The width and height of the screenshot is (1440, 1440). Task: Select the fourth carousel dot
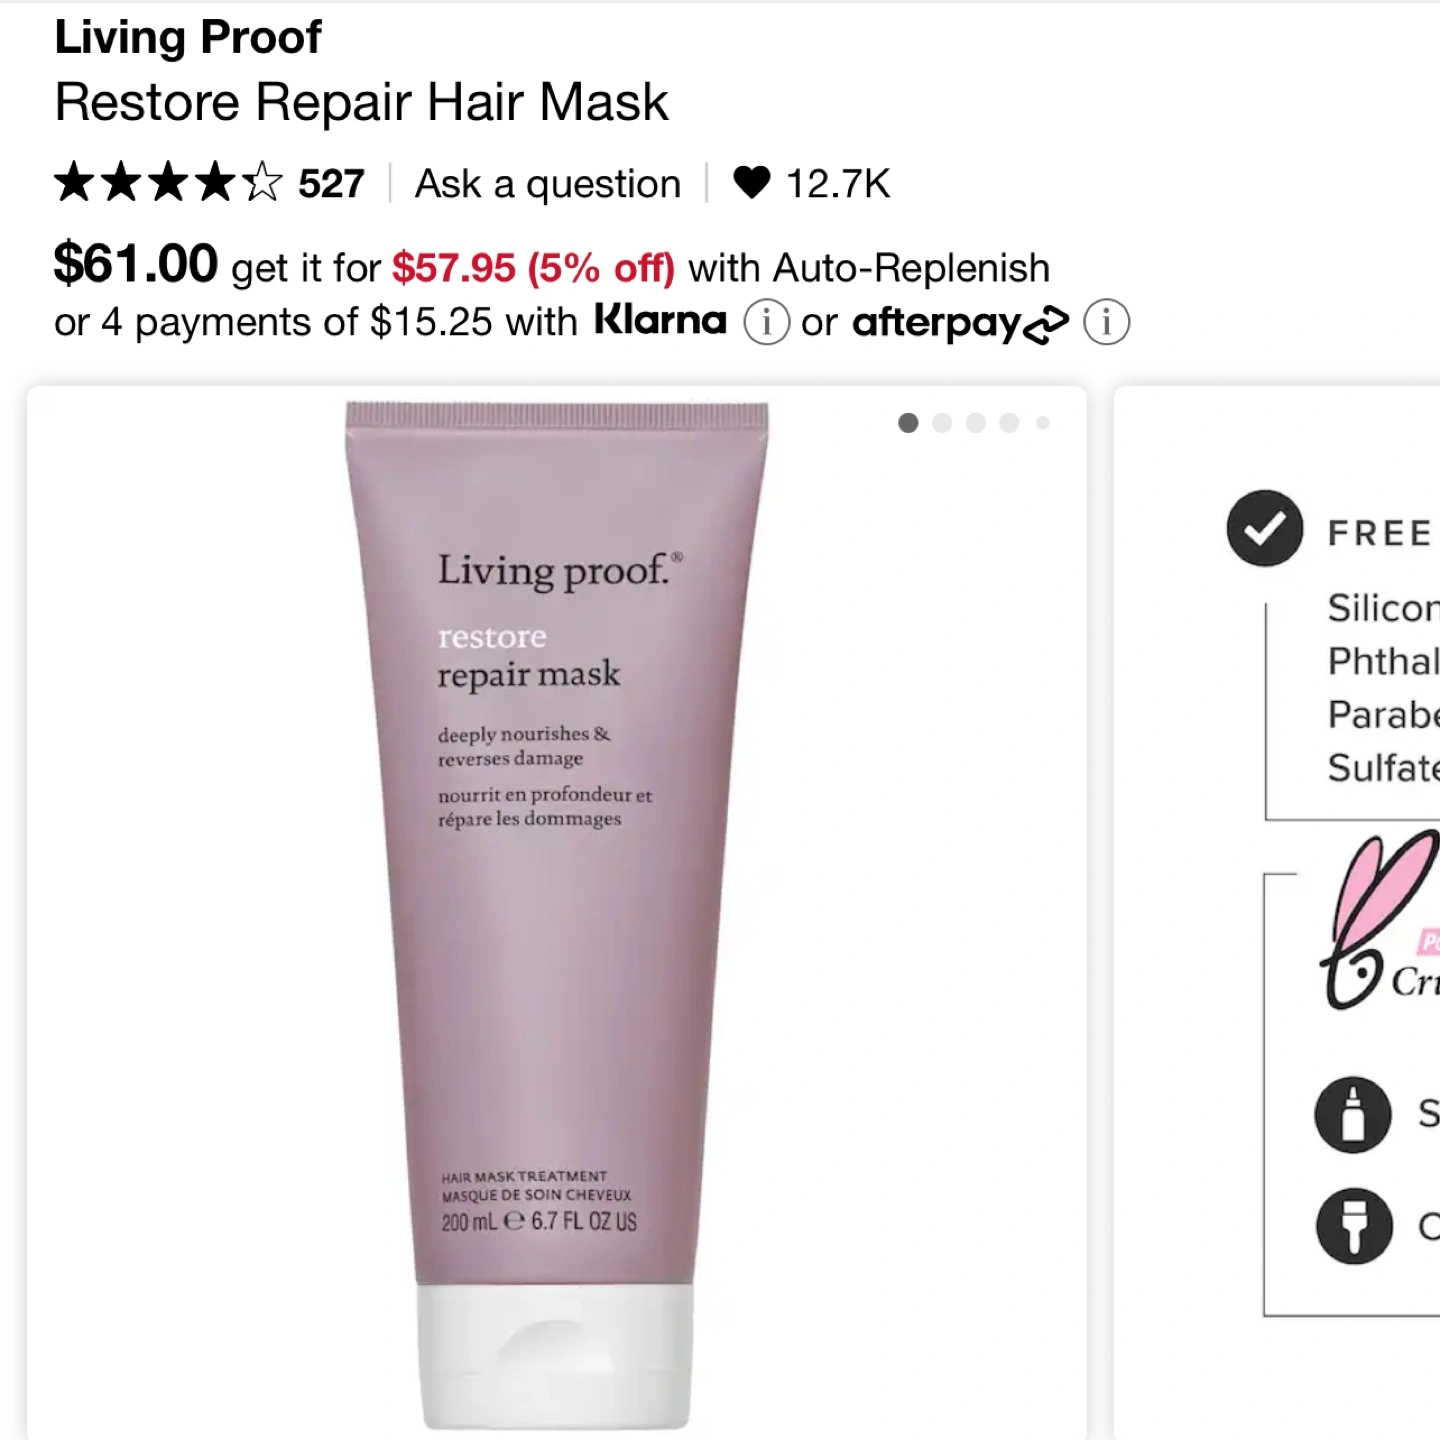[x=1010, y=423]
